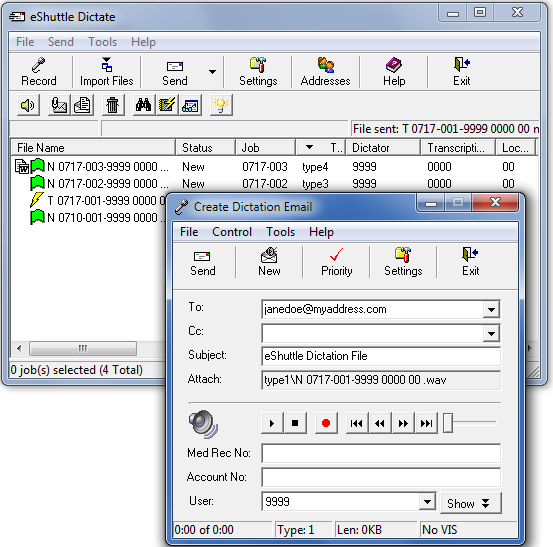Click the Rewind button
553x547 pixels.
tap(380, 423)
